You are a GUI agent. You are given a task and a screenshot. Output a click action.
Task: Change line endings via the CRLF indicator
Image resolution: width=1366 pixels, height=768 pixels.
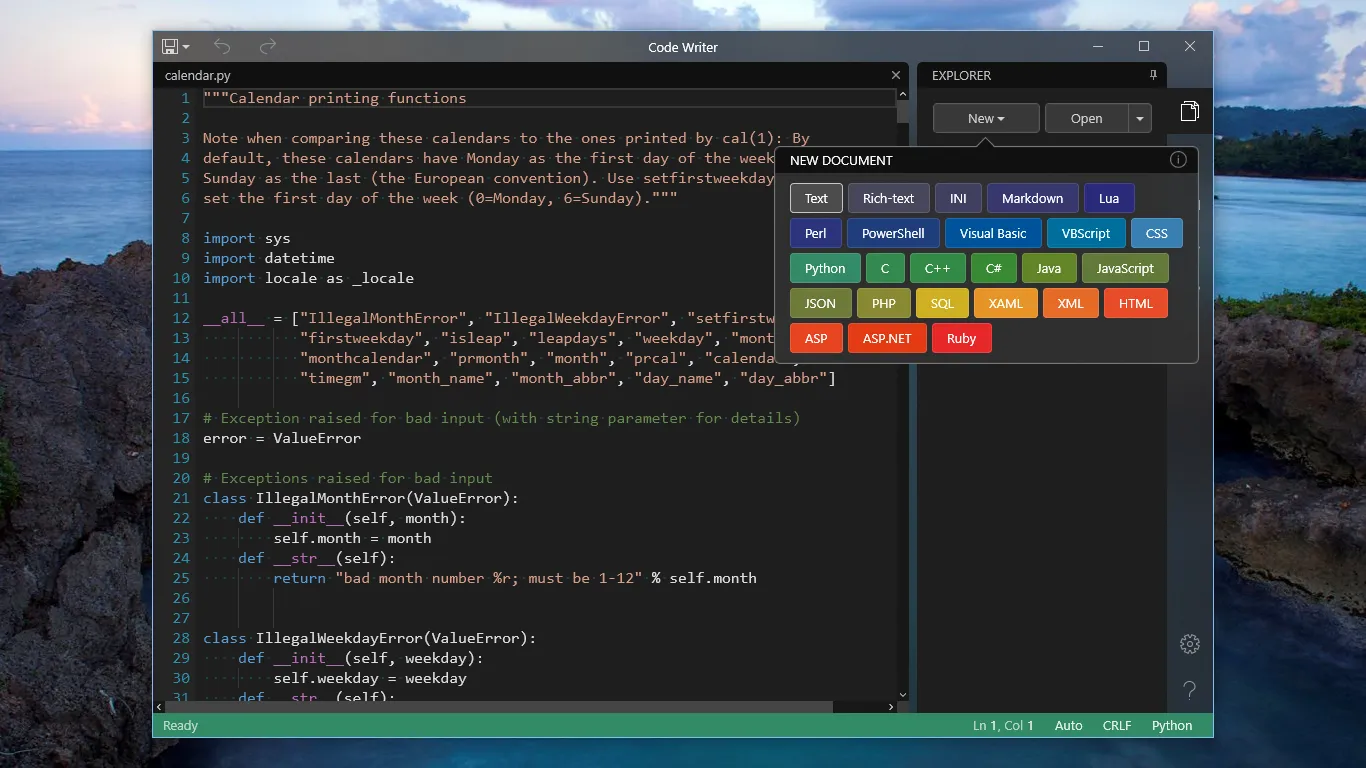[1116, 725]
